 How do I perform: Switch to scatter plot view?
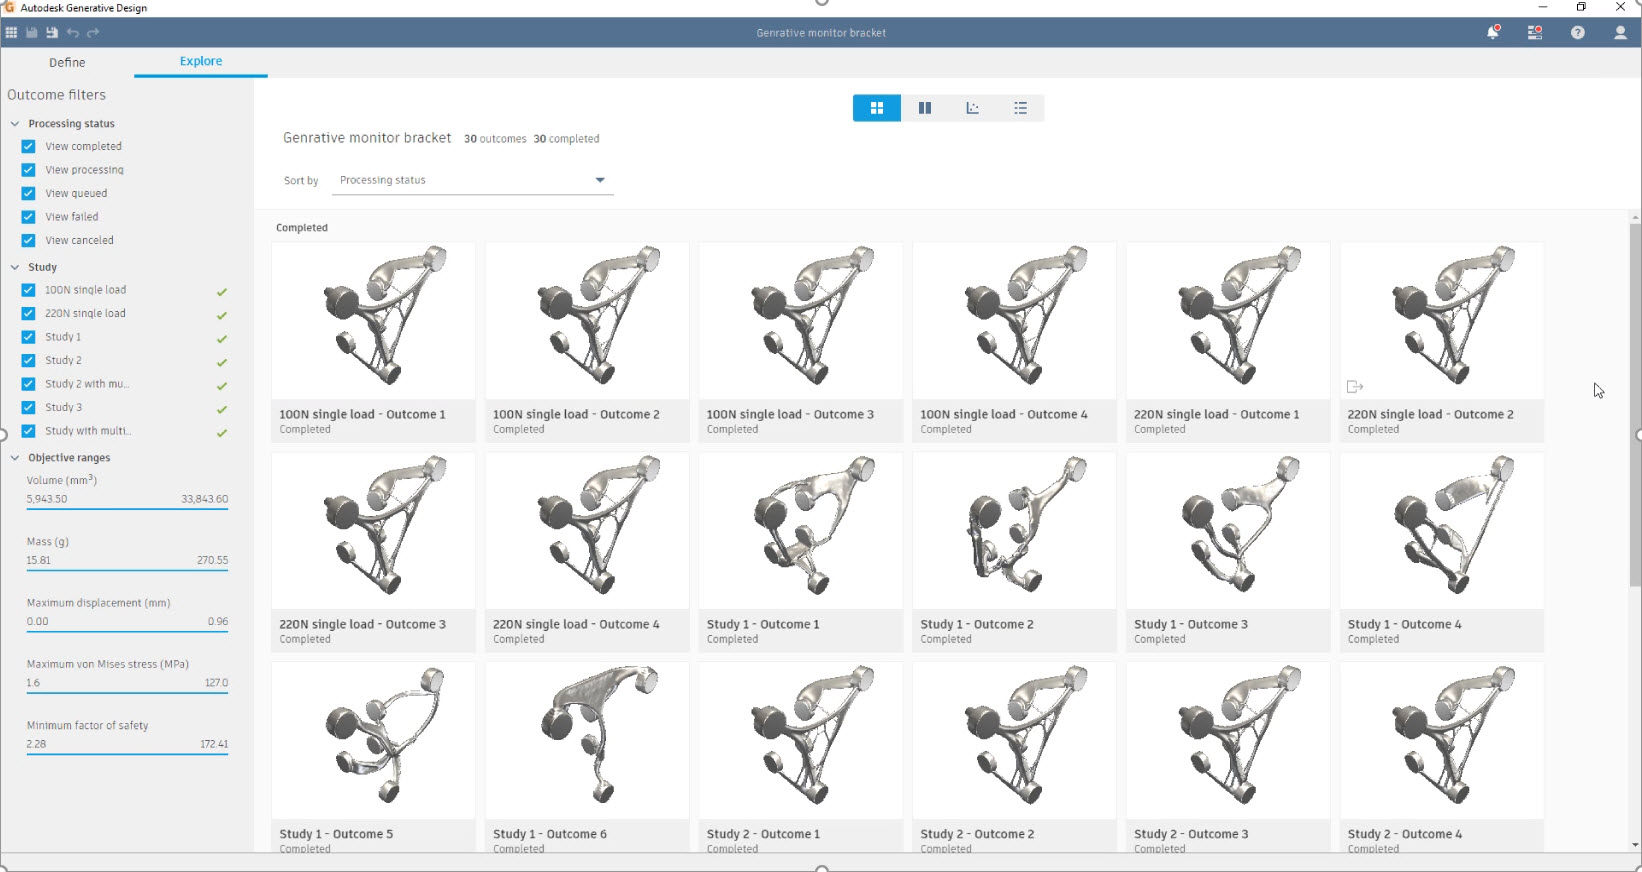coord(973,108)
